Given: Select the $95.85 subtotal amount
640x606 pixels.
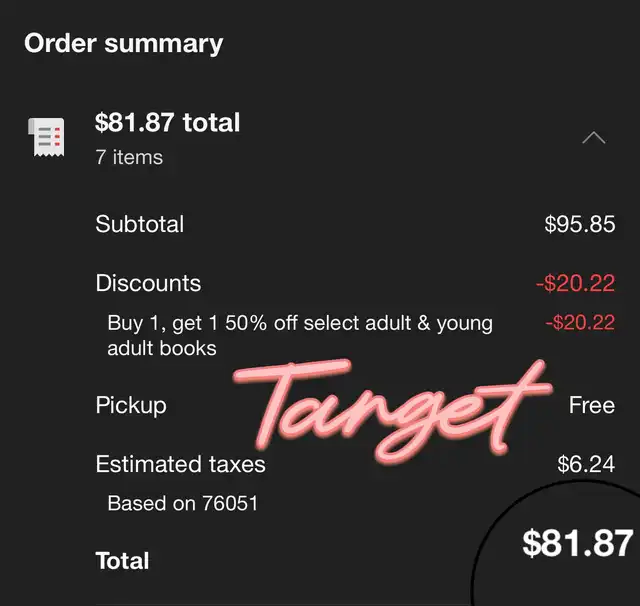Looking at the screenshot, I should coord(580,224).
